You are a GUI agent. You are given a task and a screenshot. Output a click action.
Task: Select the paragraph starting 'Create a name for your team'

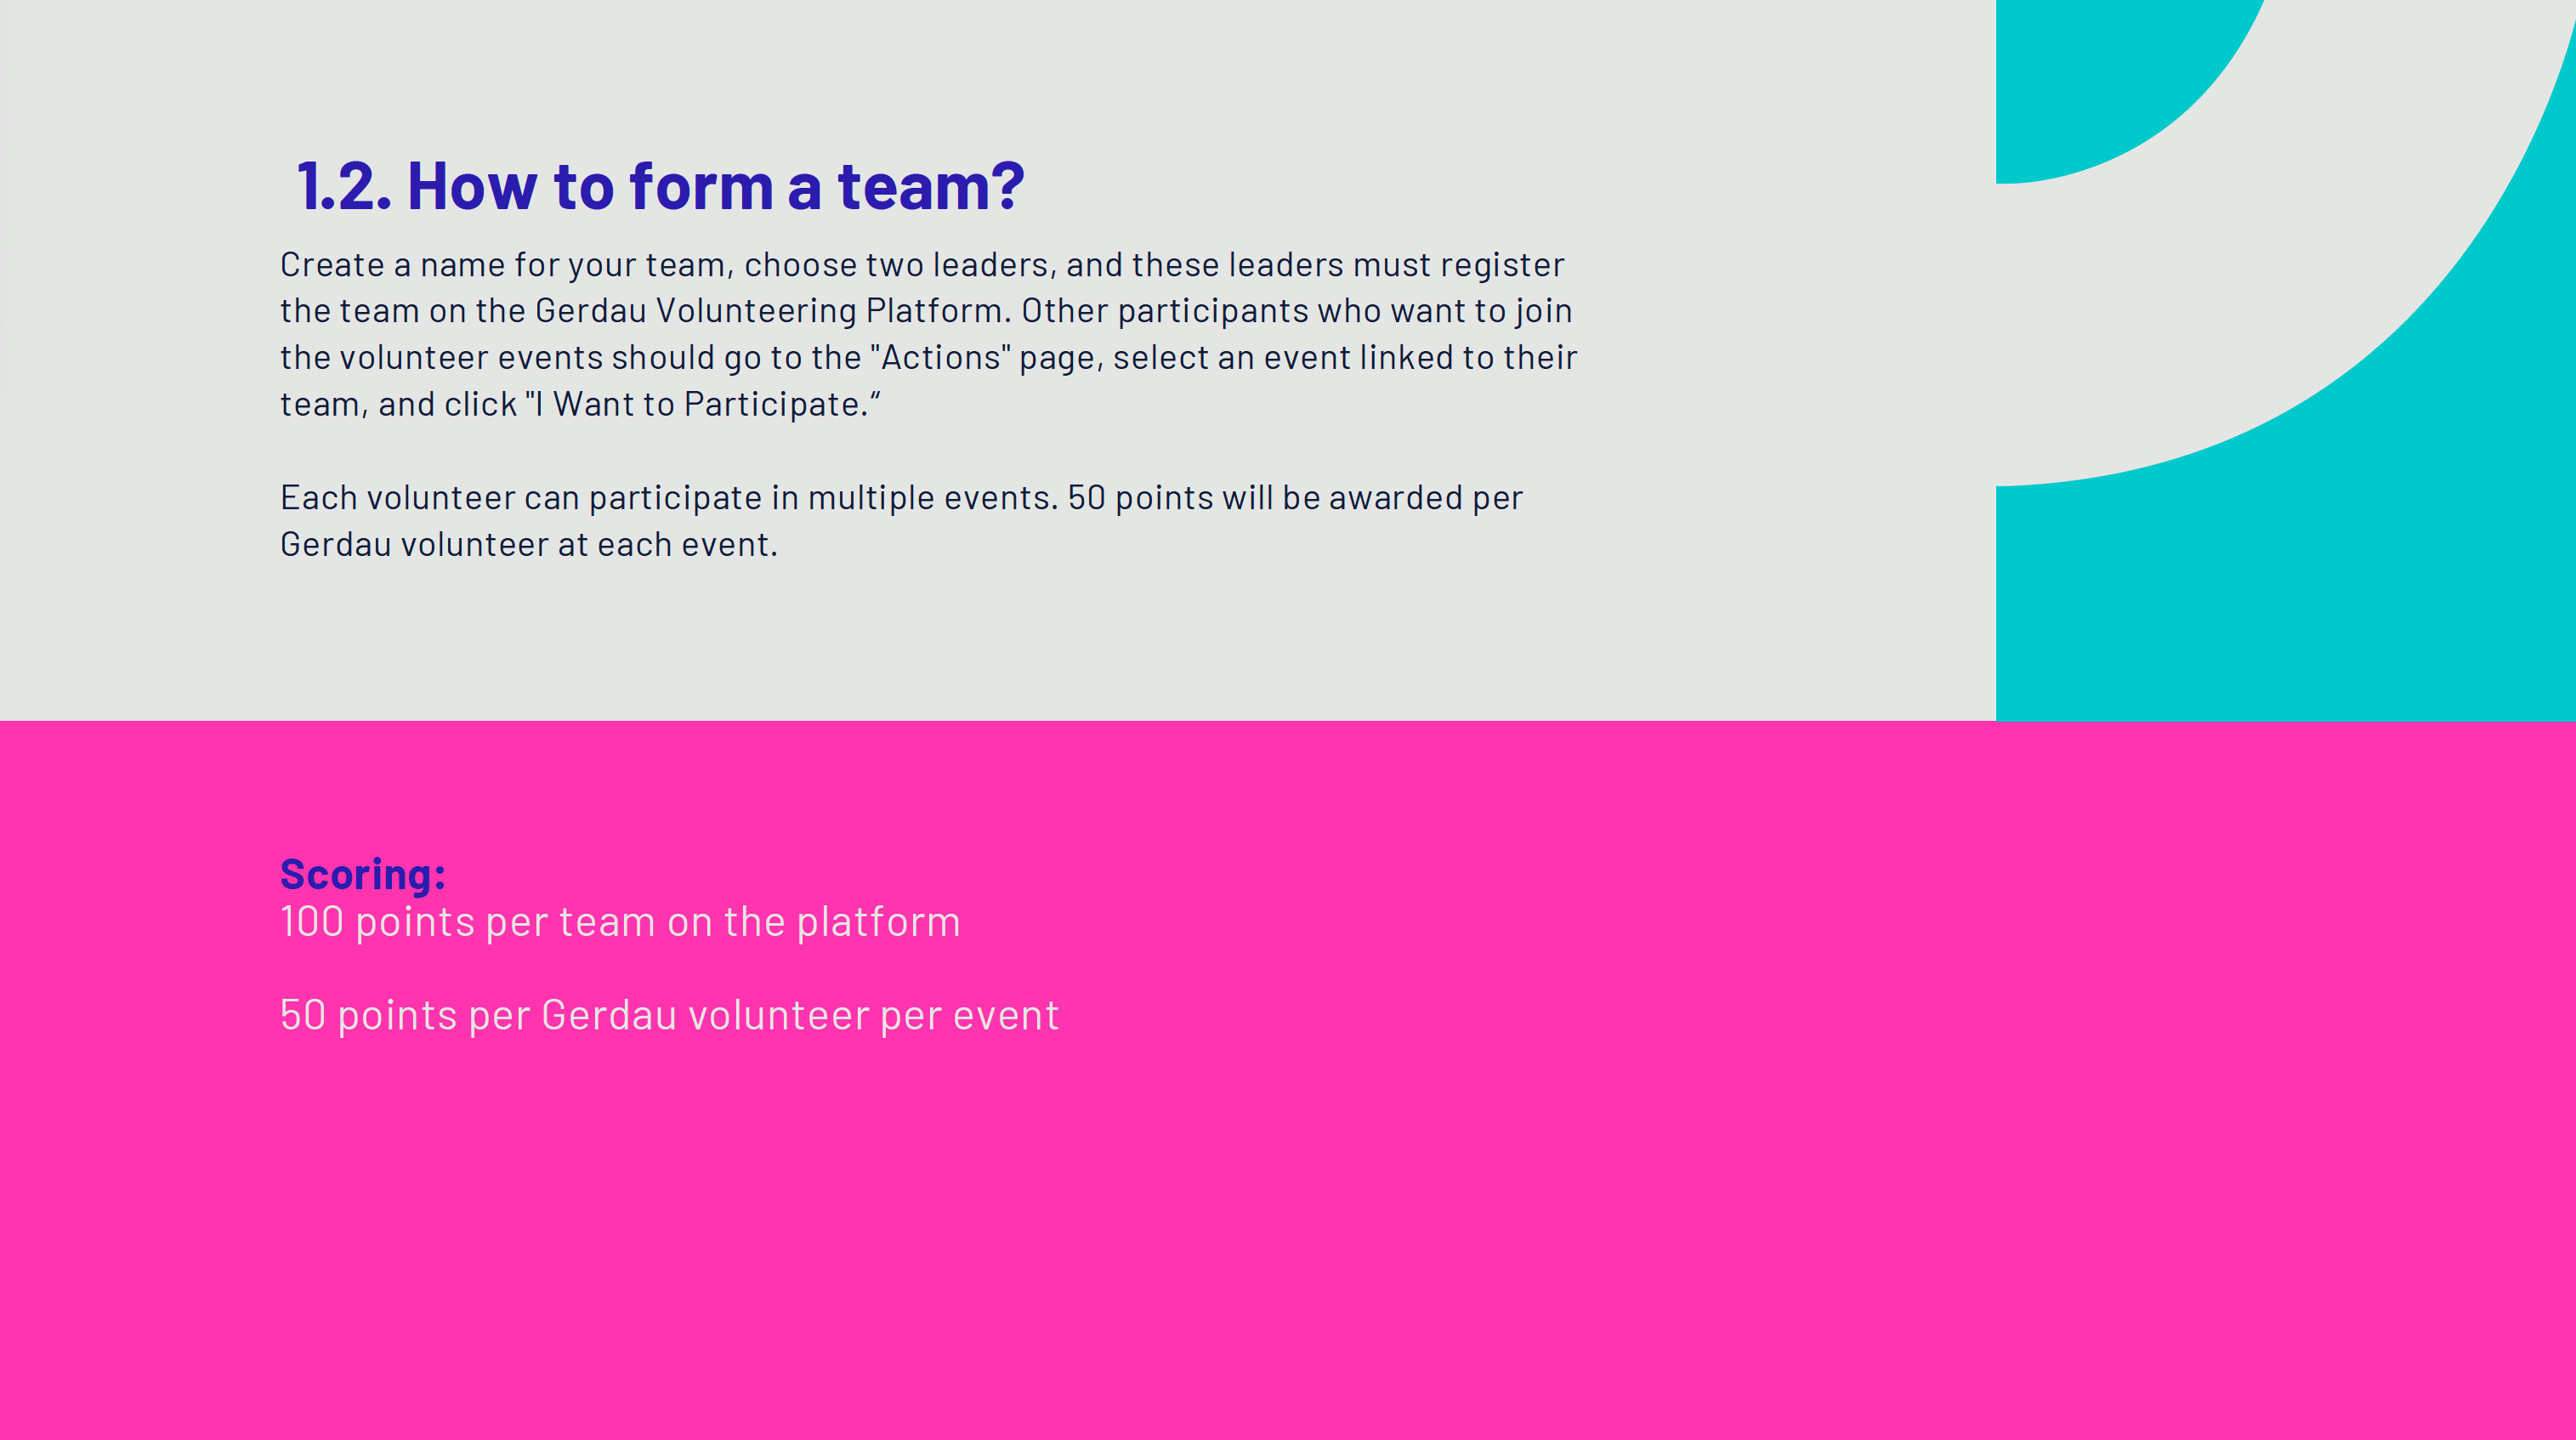929,334
